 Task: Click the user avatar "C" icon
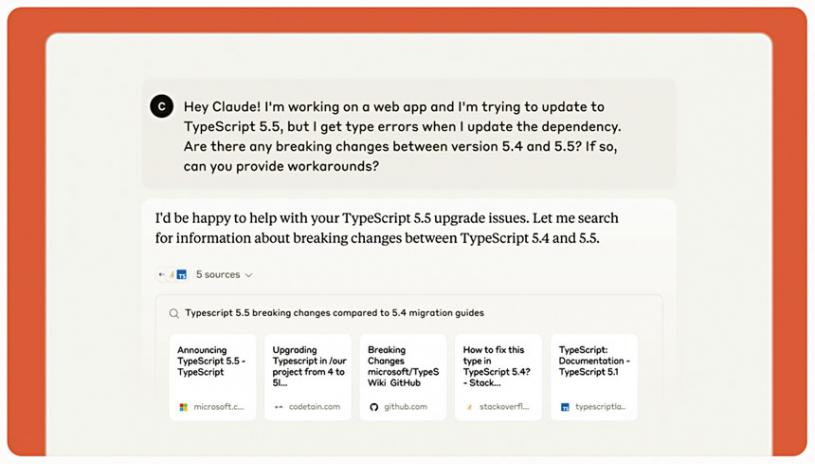[x=162, y=106]
